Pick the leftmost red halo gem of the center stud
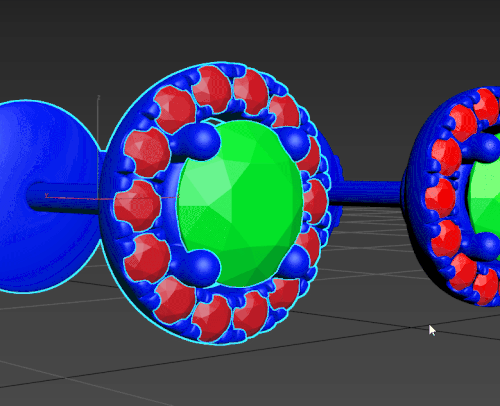The height and width of the screenshot is (406, 500). [x=137, y=205]
